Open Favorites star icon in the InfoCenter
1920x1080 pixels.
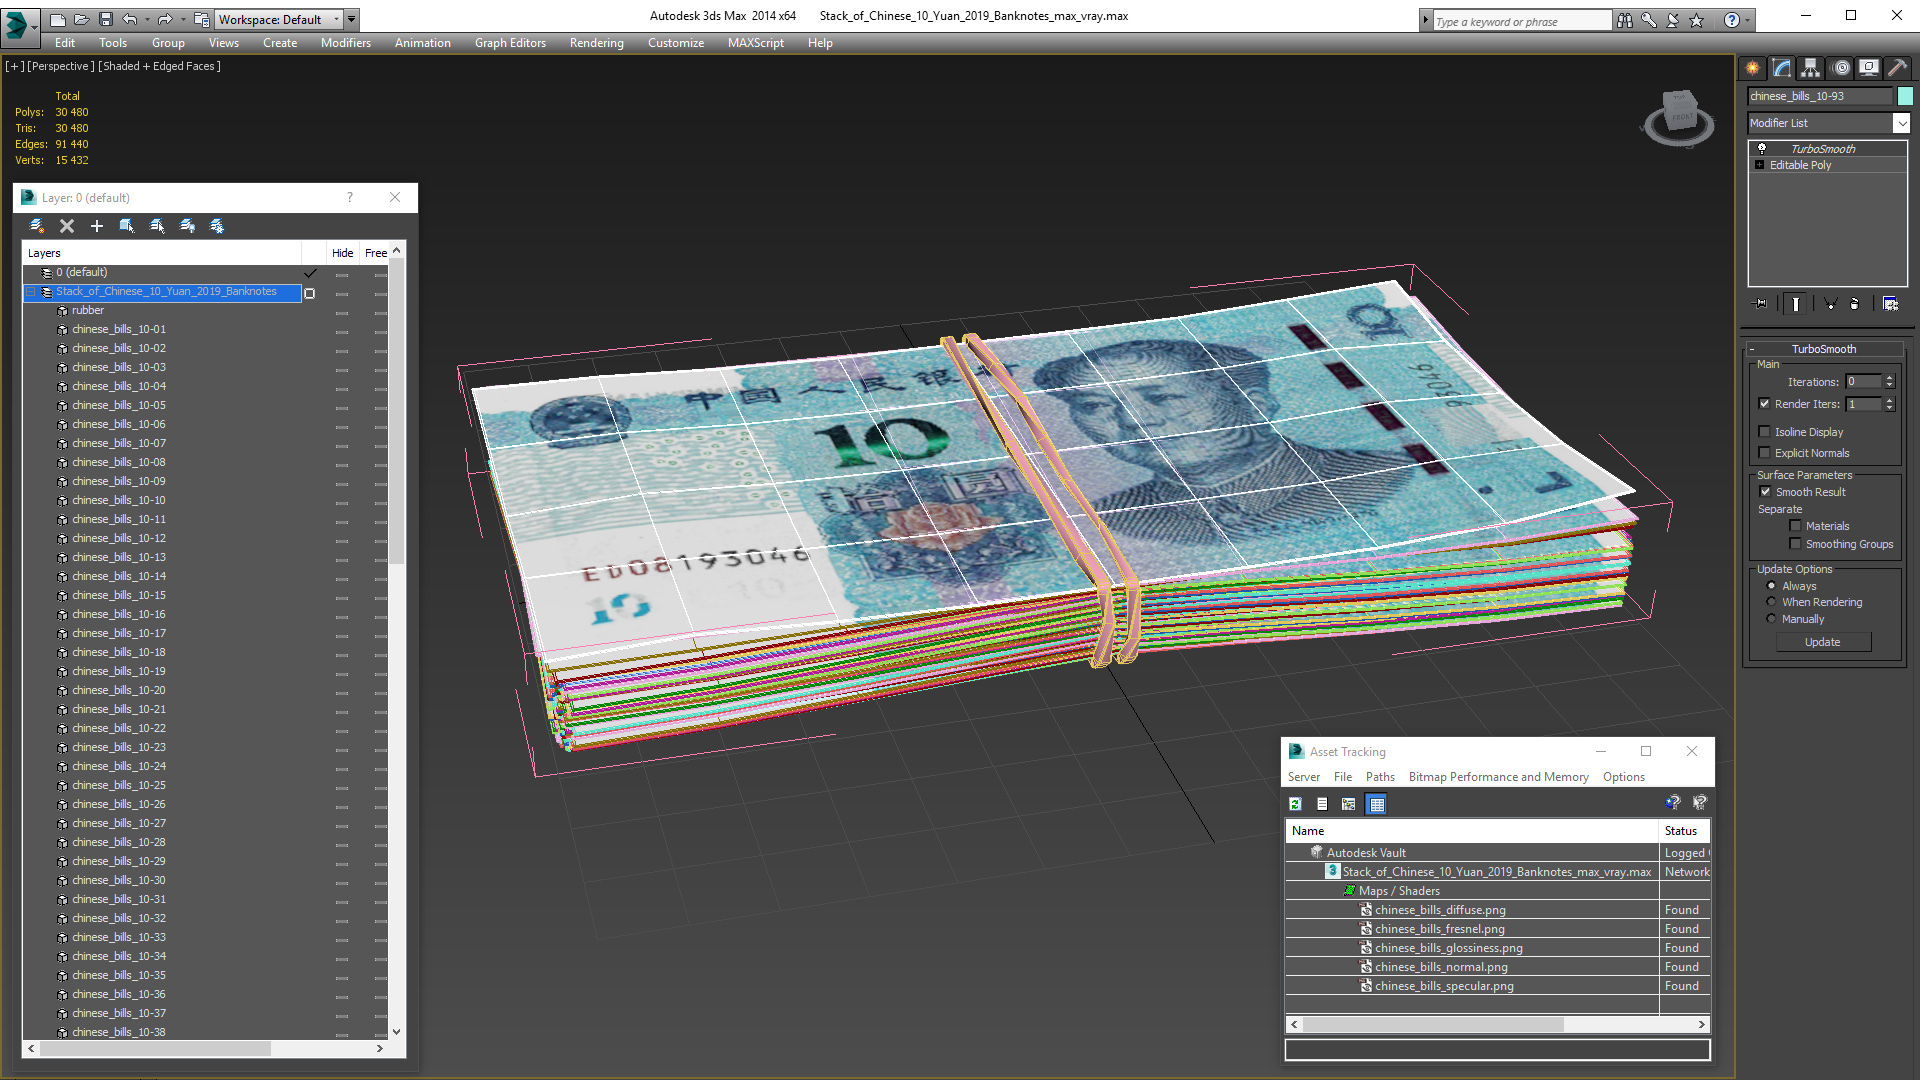tap(1697, 20)
